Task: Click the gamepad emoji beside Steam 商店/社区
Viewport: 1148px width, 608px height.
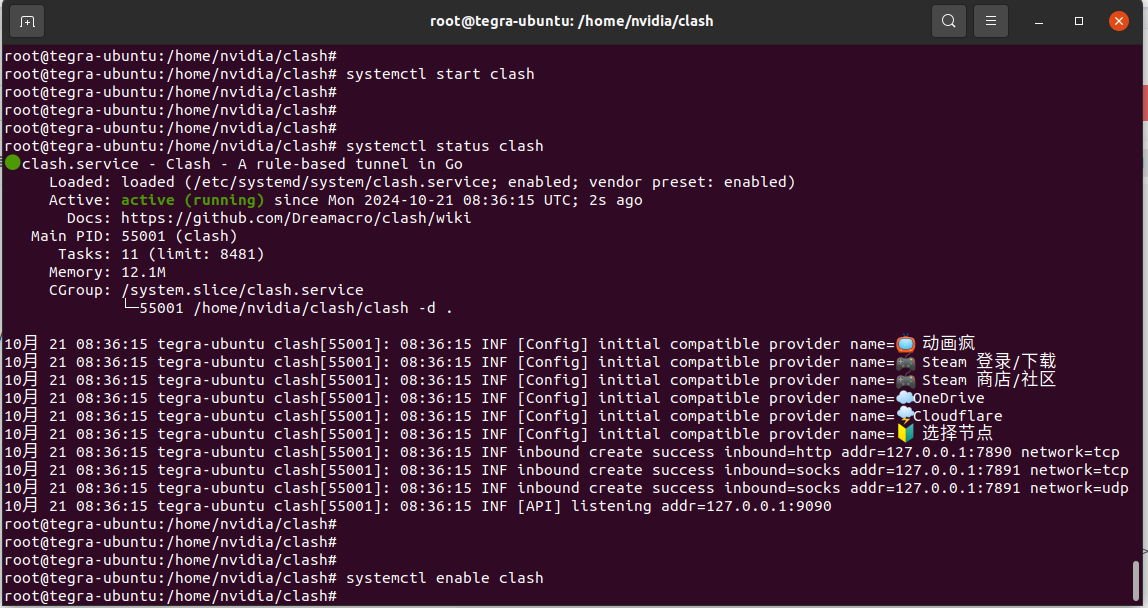Action: (x=905, y=380)
